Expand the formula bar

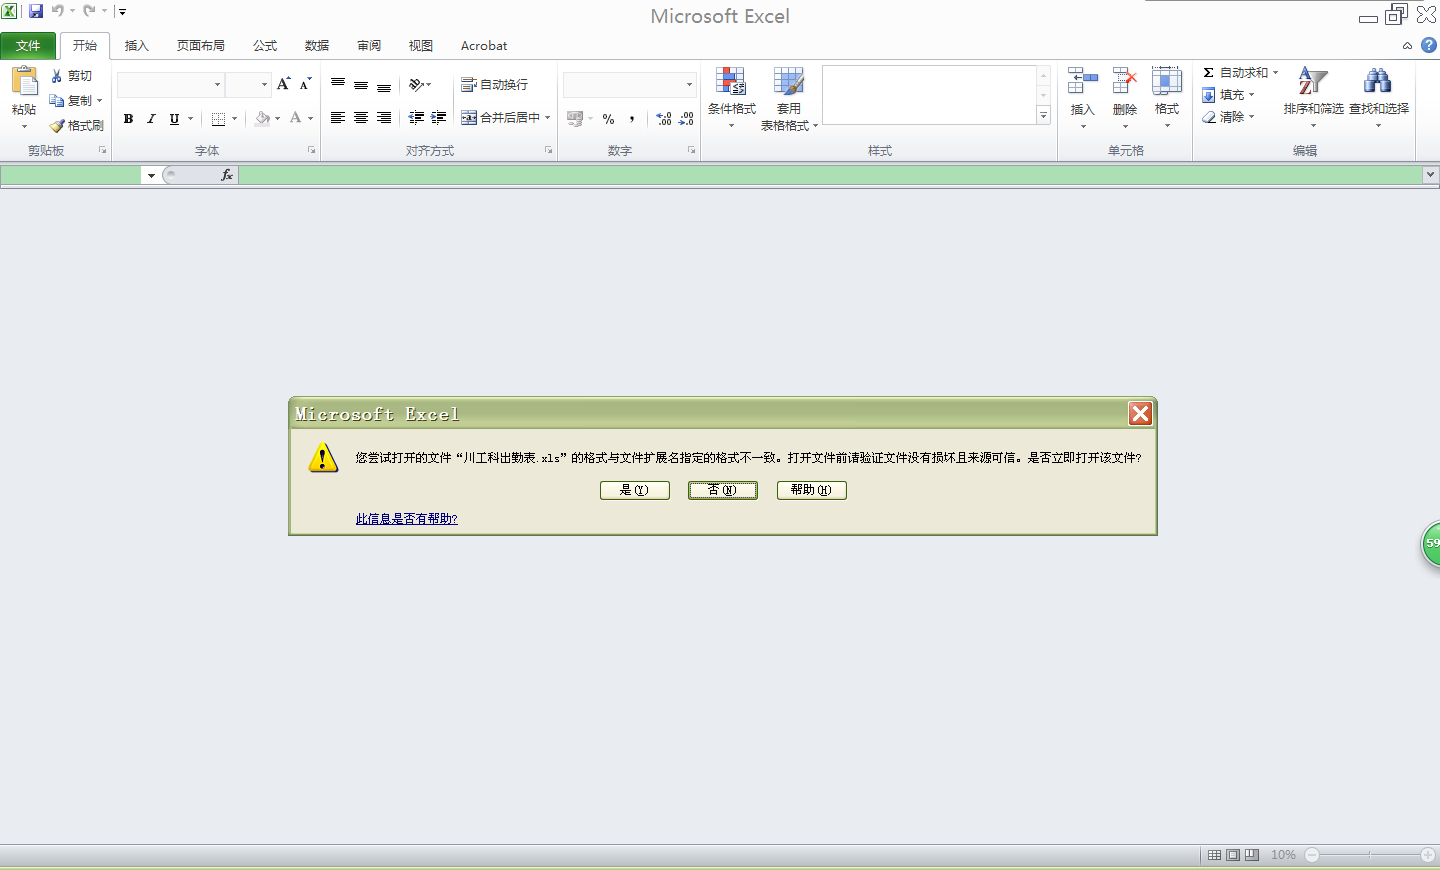[1430, 175]
